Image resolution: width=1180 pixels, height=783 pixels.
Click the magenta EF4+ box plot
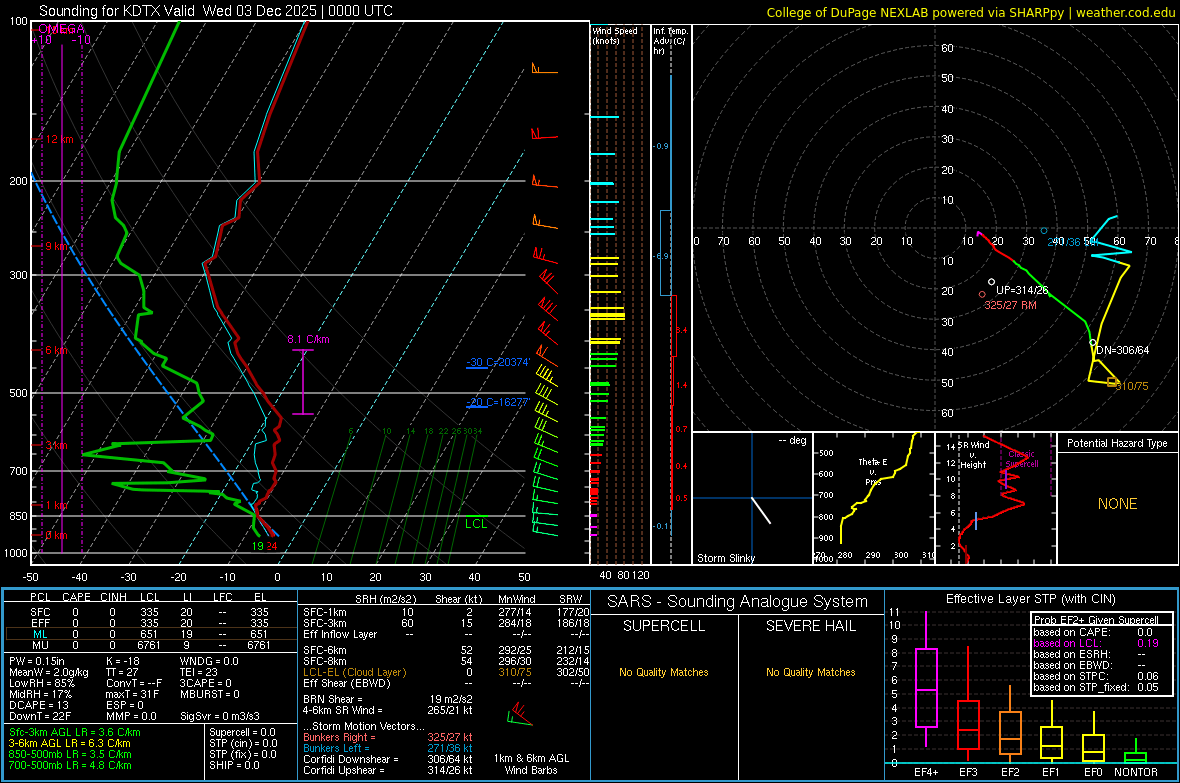click(926, 687)
